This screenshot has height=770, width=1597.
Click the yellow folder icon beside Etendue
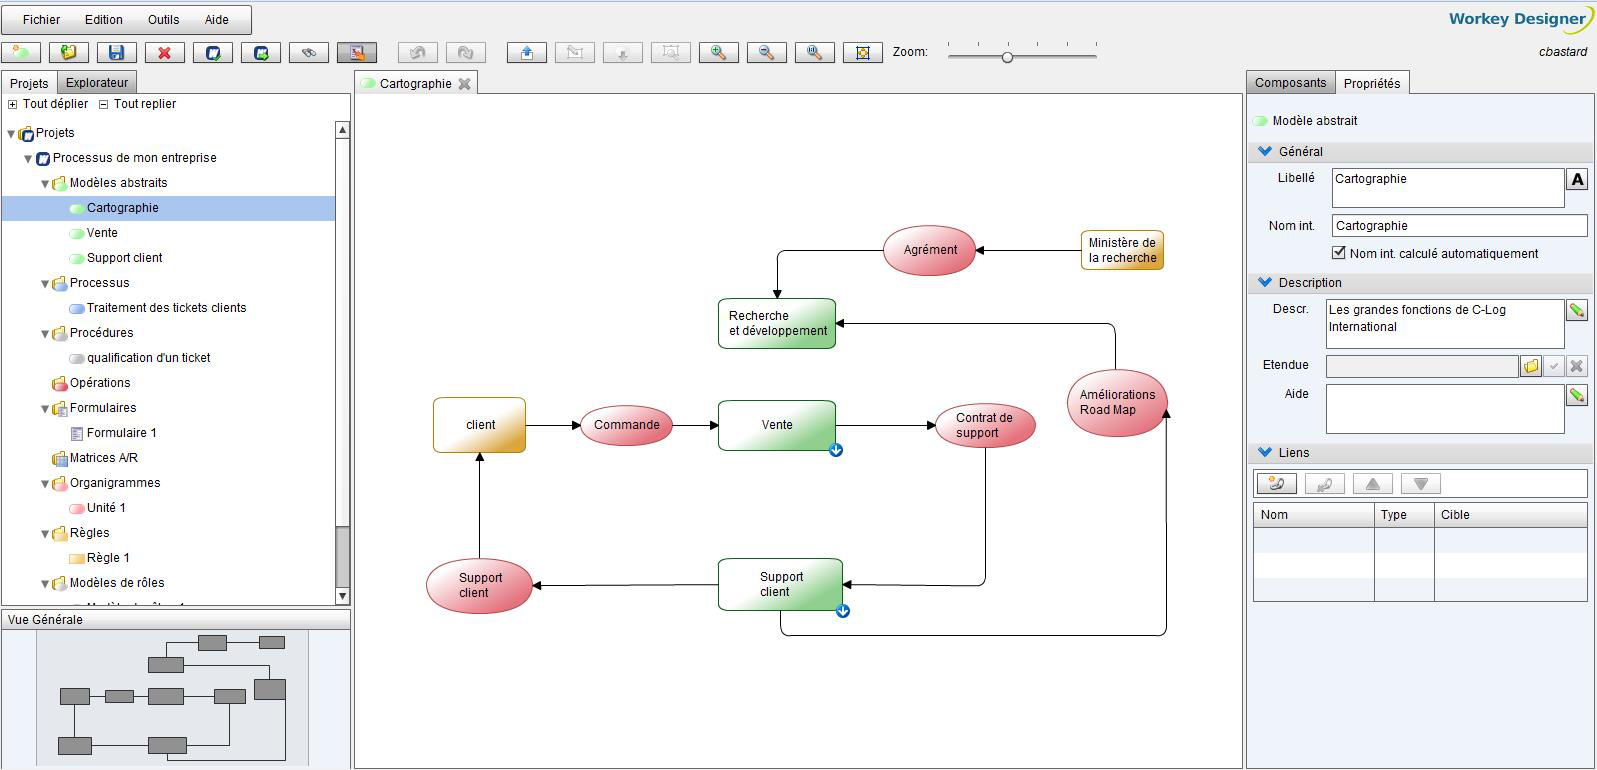click(1531, 367)
